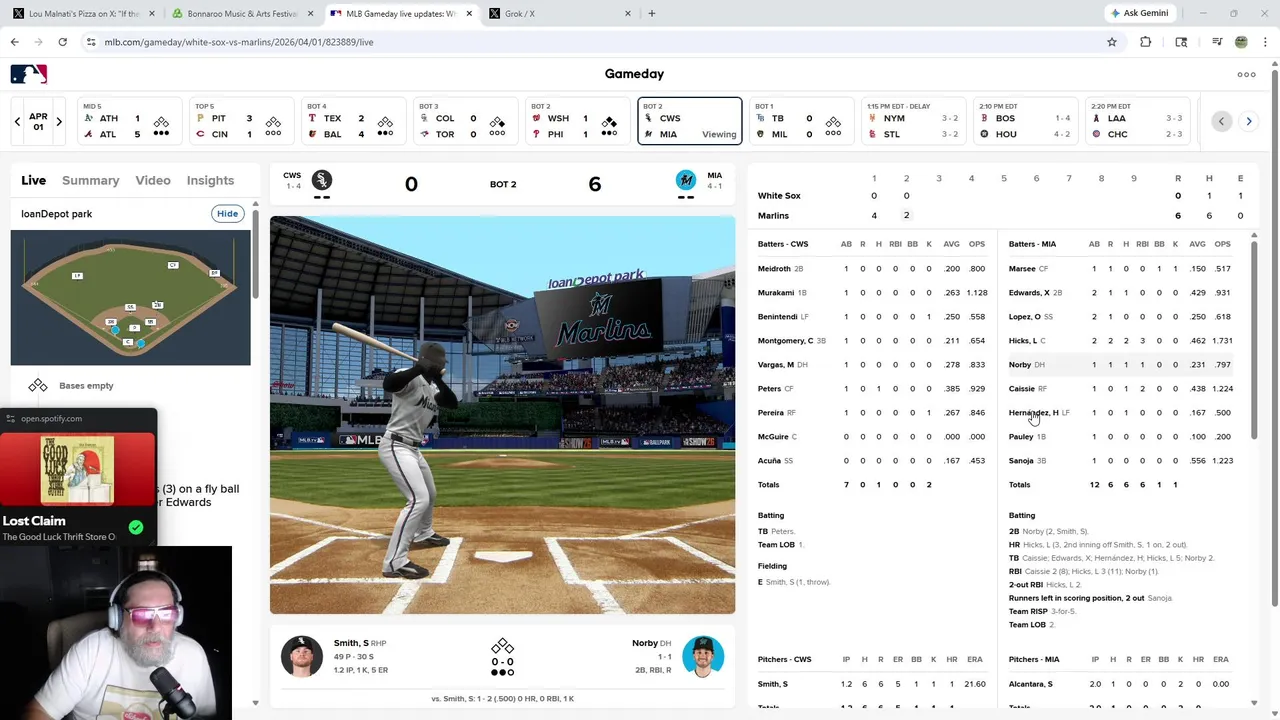1280x720 pixels.
Task: Select the COL vs TOR game card
Action: click(x=466, y=121)
